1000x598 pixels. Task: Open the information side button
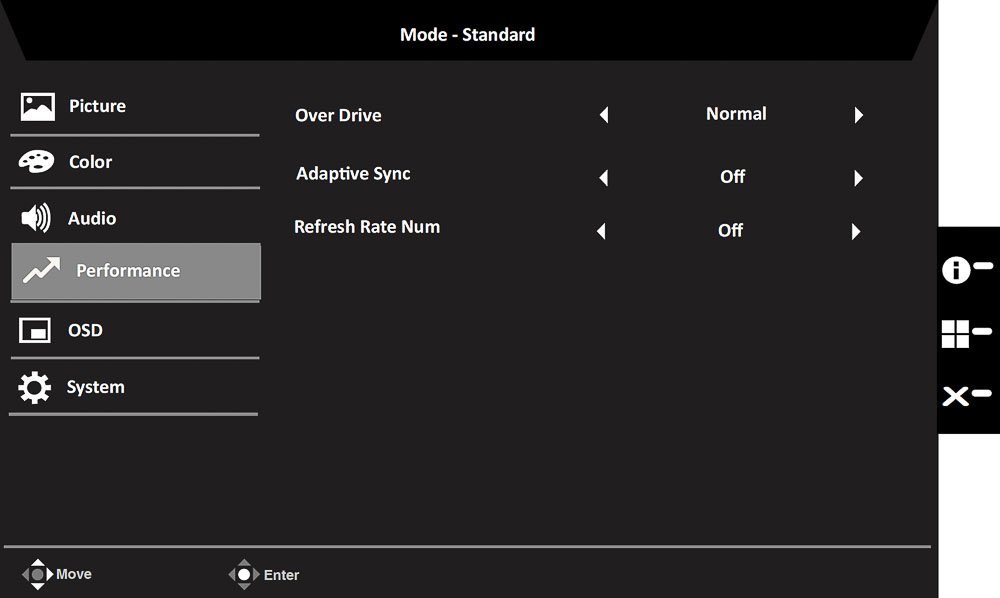pos(966,270)
